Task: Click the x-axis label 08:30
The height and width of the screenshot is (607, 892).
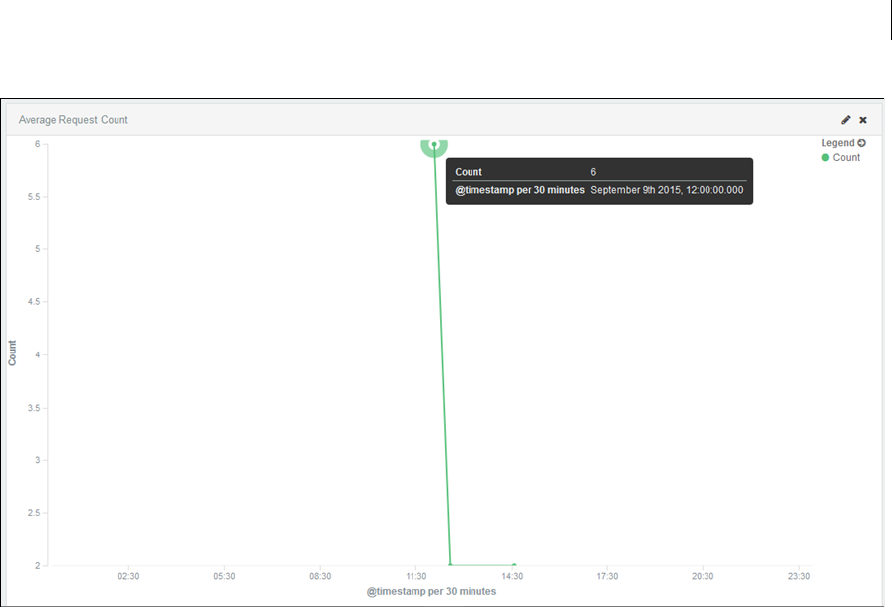Action: click(x=320, y=576)
